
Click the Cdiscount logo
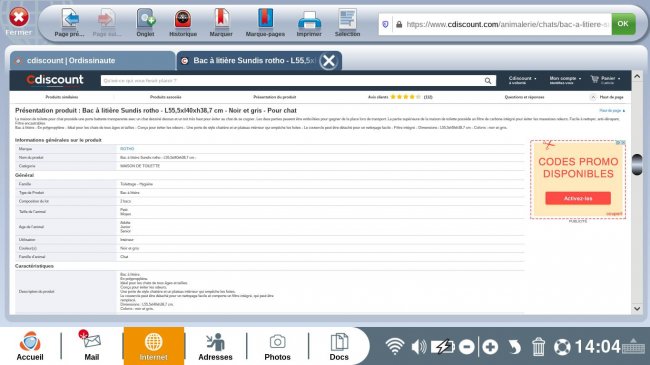(55, 80)
